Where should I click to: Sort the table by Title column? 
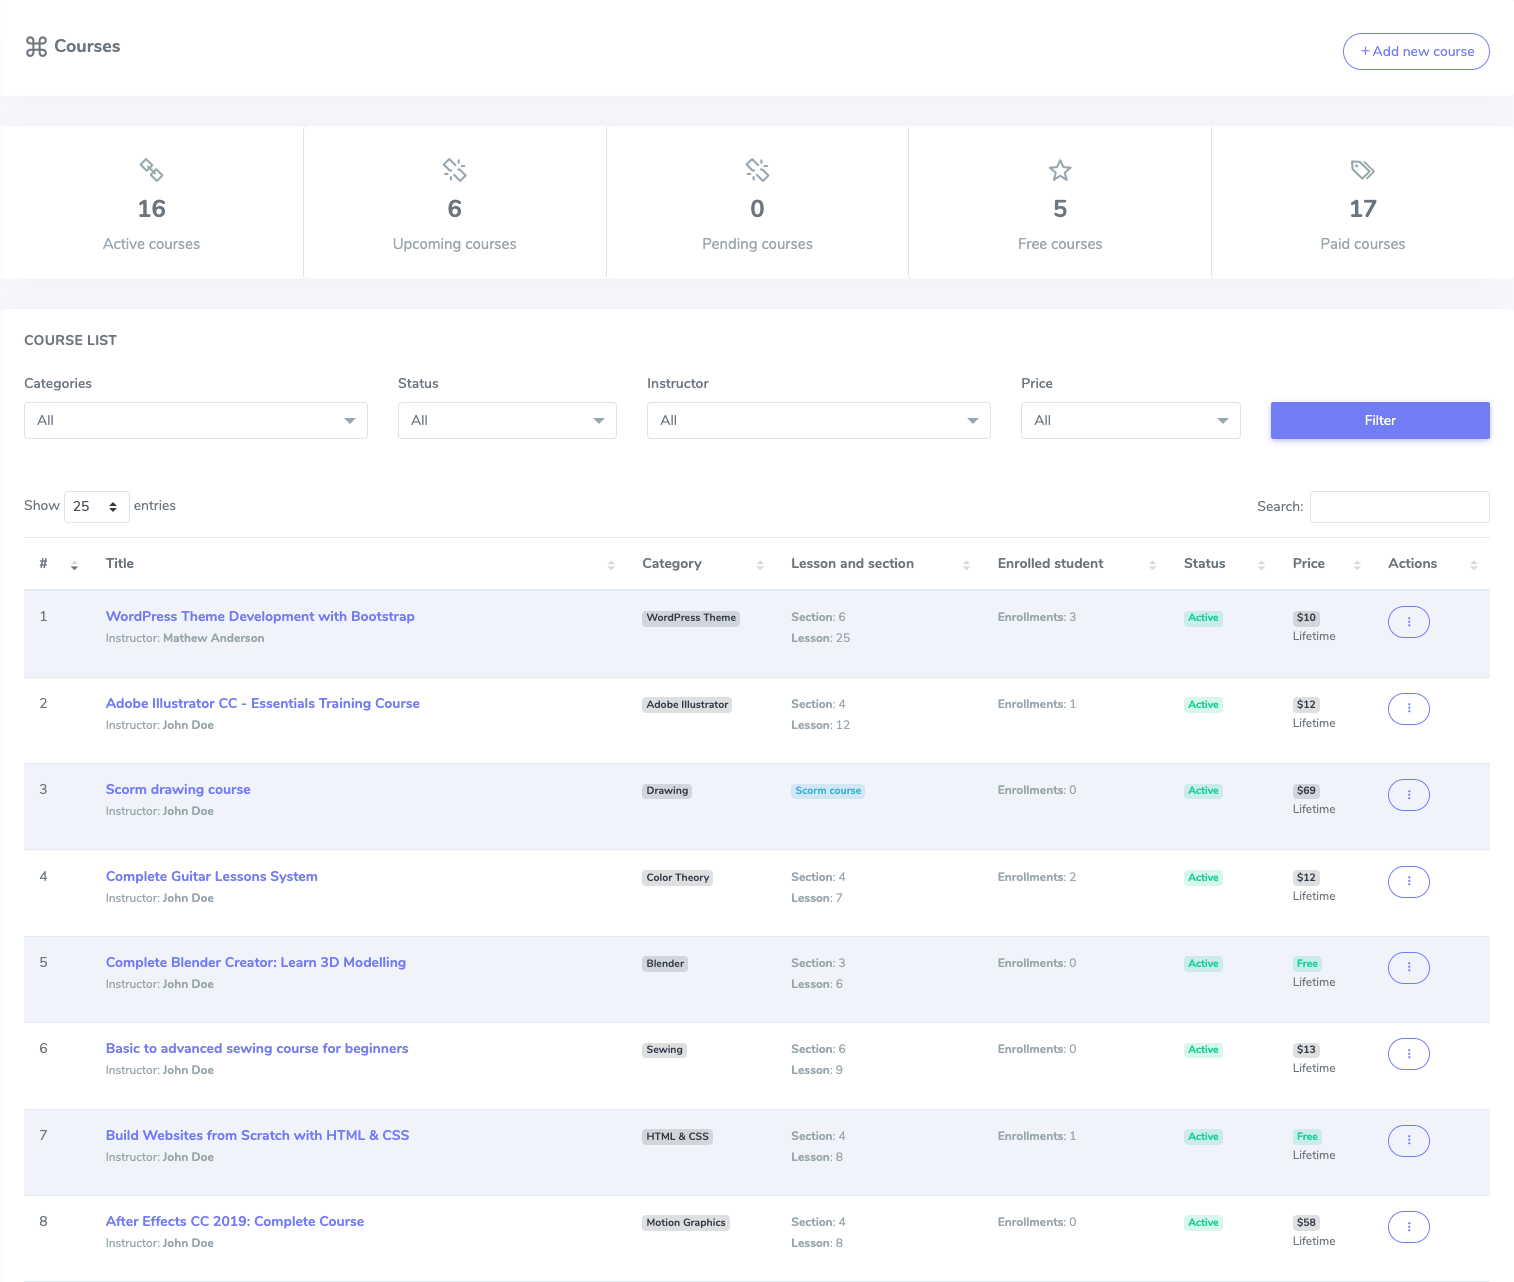click(x=120, y=564)
